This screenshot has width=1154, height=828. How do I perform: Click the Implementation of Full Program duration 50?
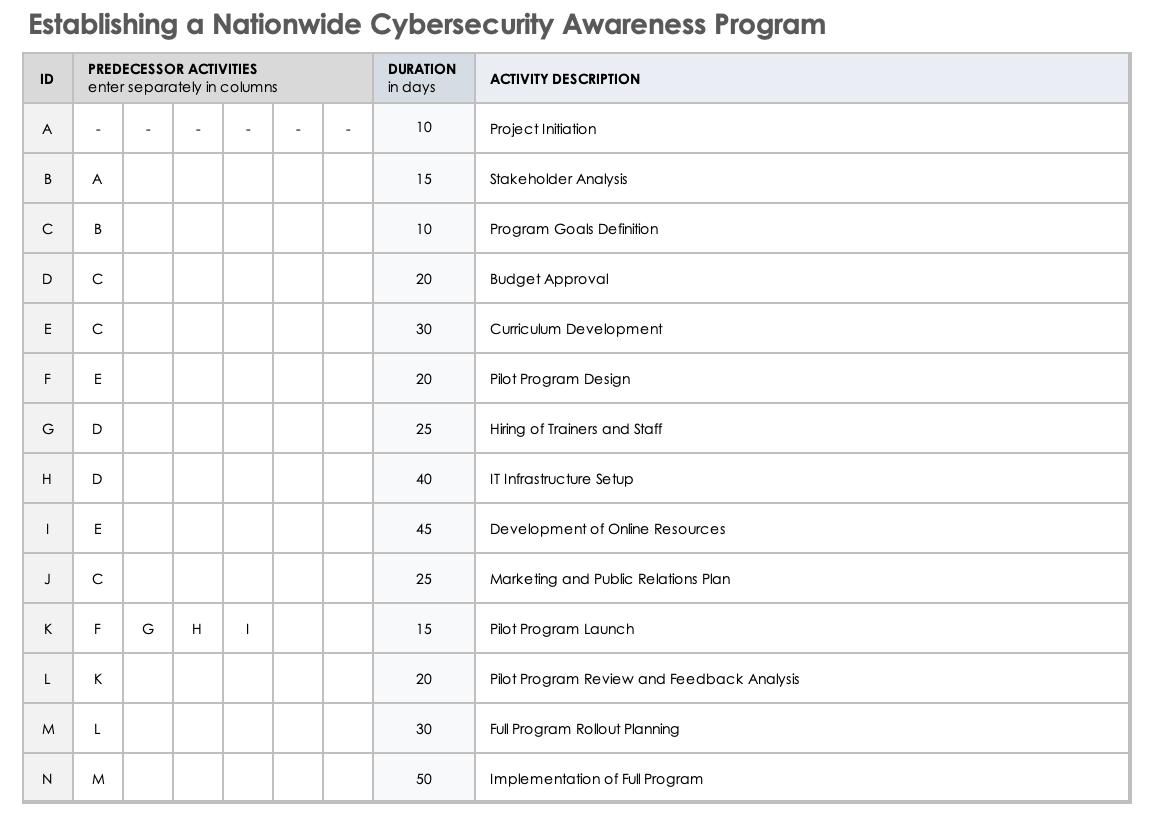click(424, 779)
